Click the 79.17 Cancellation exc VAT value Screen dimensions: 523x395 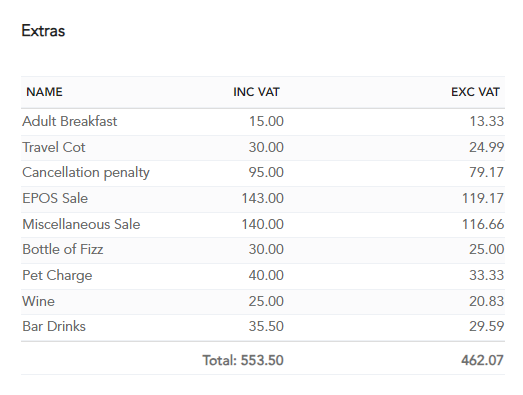click(486, 173)
